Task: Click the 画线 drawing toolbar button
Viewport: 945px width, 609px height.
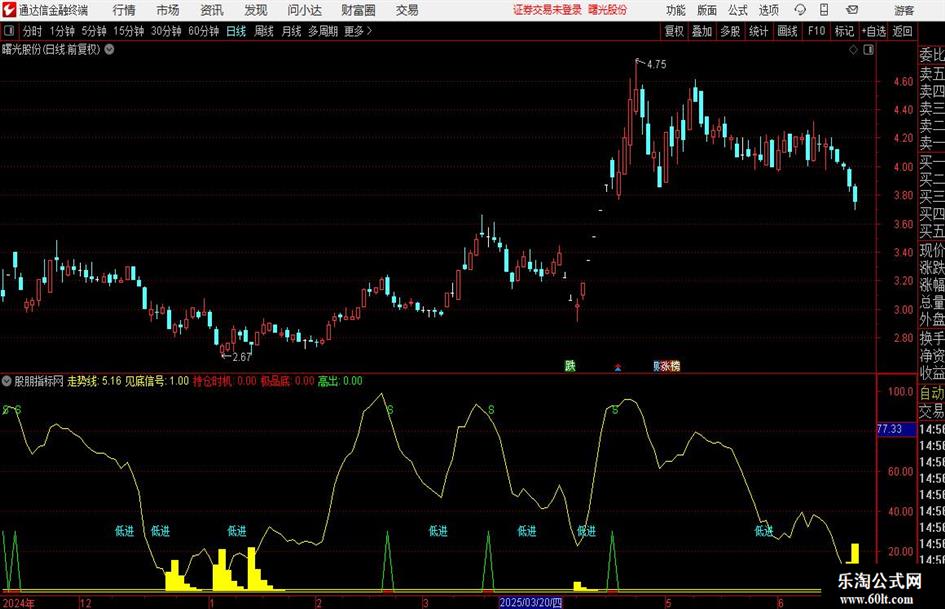Action: pos(787,31)
